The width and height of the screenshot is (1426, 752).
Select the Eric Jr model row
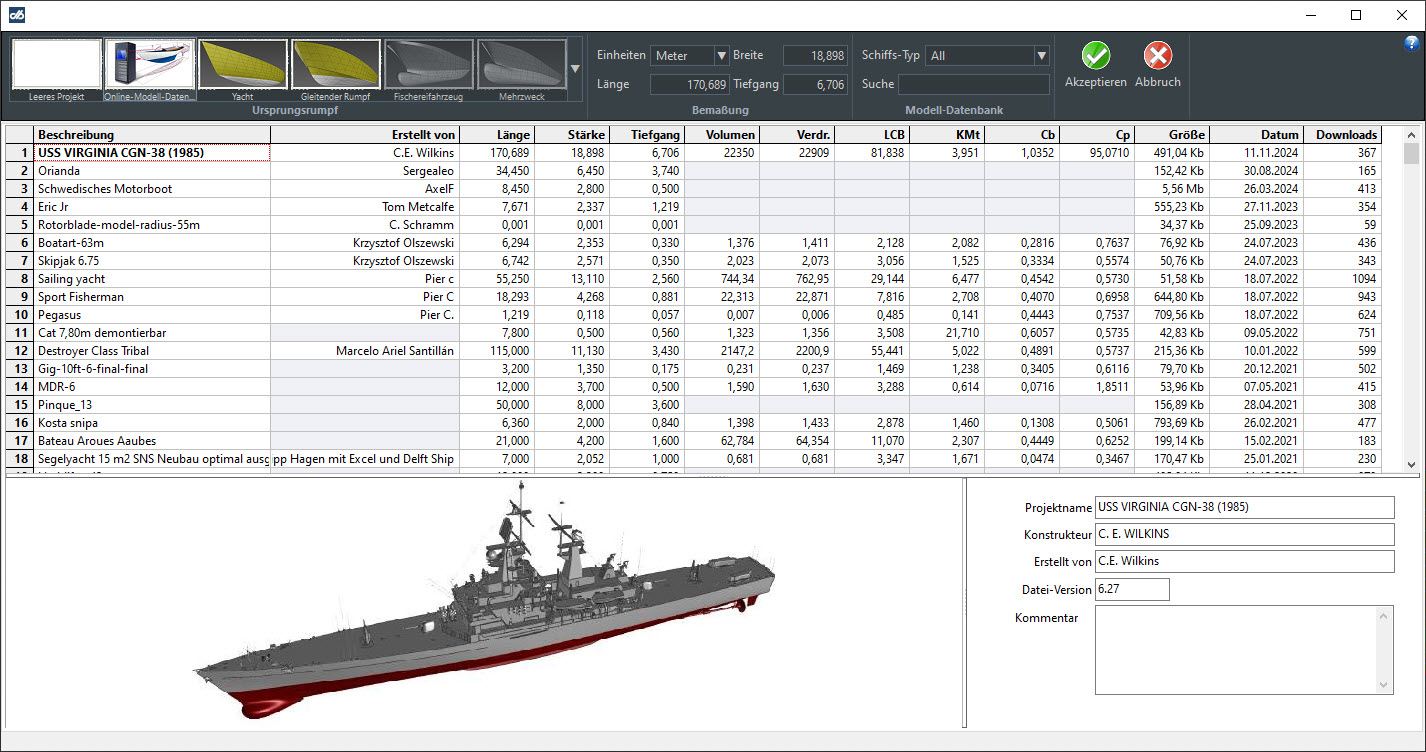pyautogui.click(x=693, y=207)
